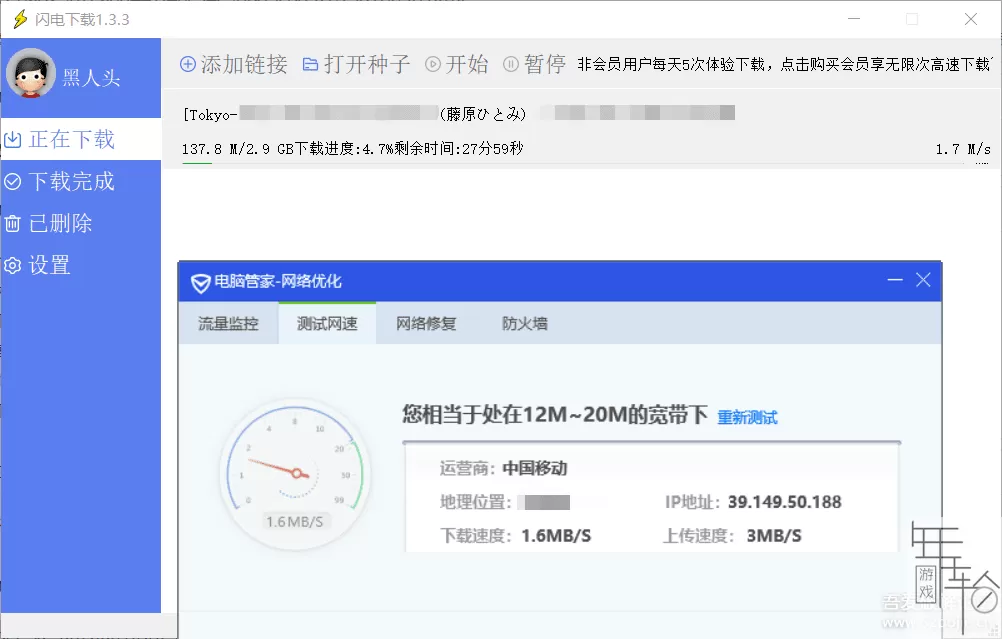Open the user avatar profile picture
This screenshot has width=1002, height=639.
coord(31,73)
